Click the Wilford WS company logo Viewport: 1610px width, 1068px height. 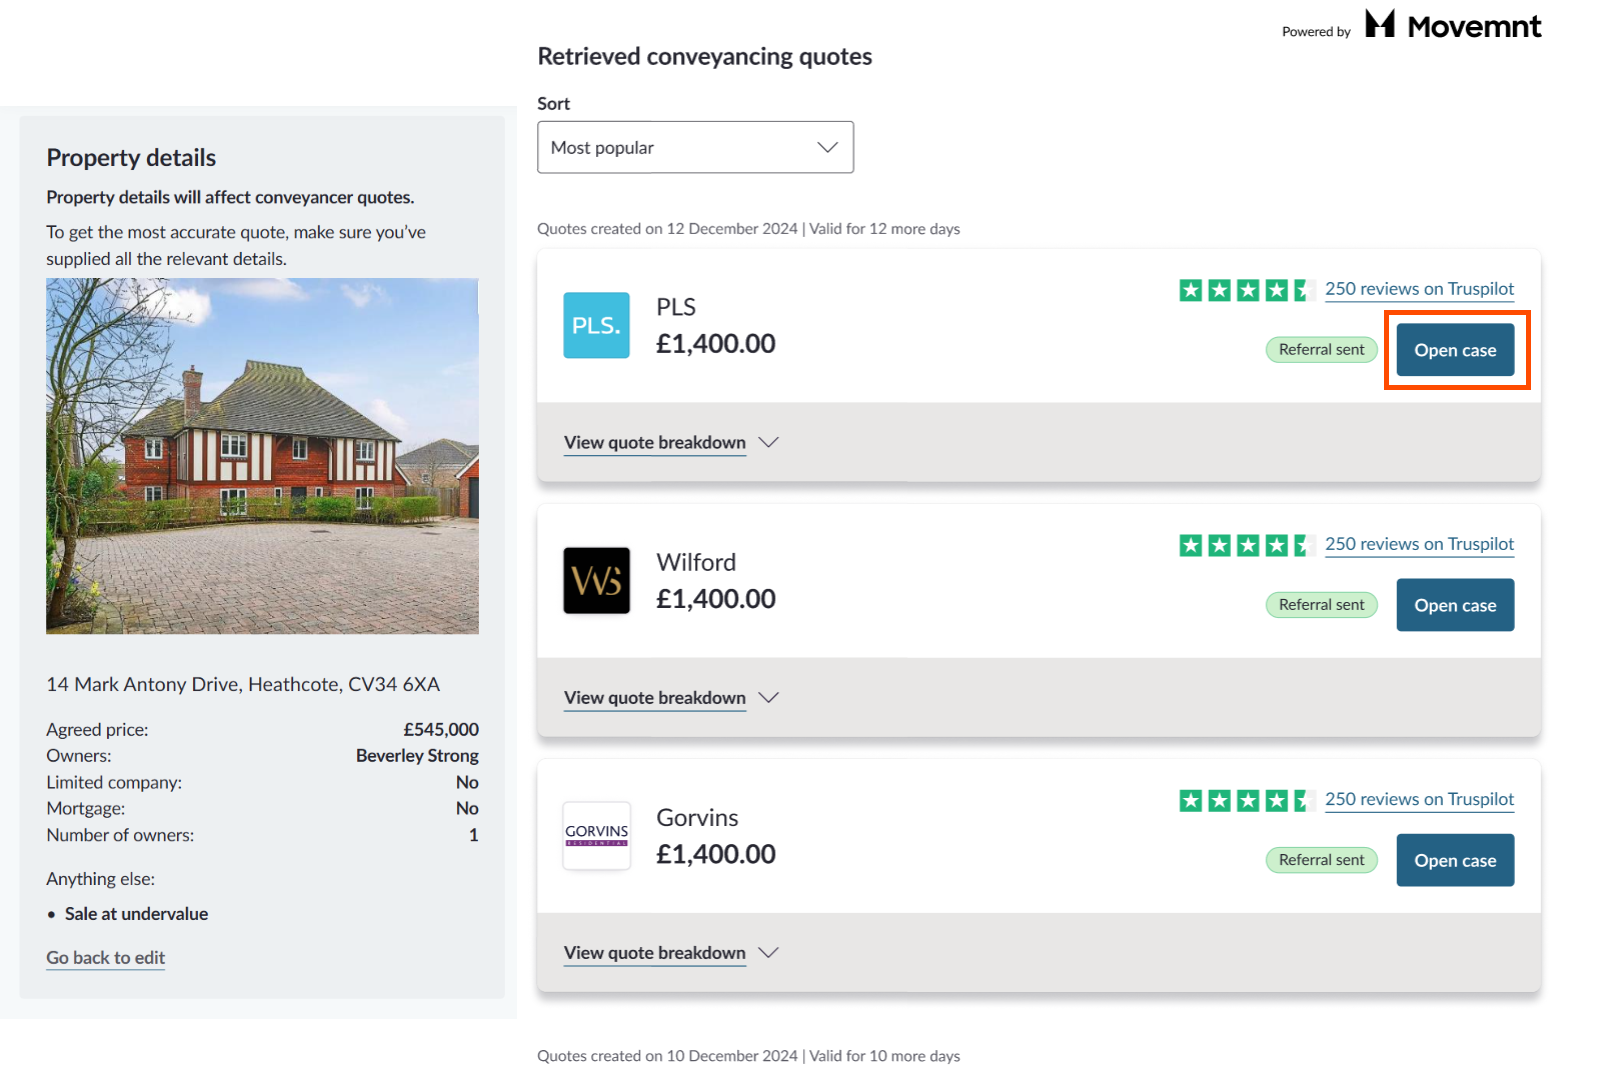(x=597, y=580)
